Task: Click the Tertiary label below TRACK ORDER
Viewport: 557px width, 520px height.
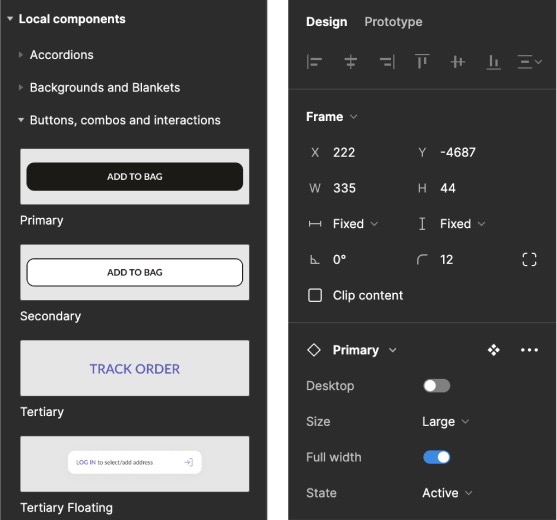Action: [42, 412]
